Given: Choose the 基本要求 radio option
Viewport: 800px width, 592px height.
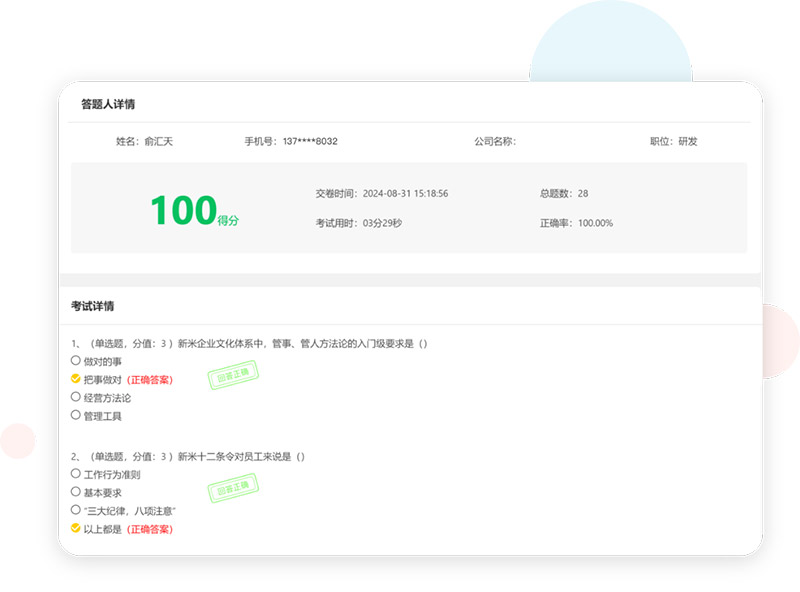Looking at the screenshot, I should (76, 492).
